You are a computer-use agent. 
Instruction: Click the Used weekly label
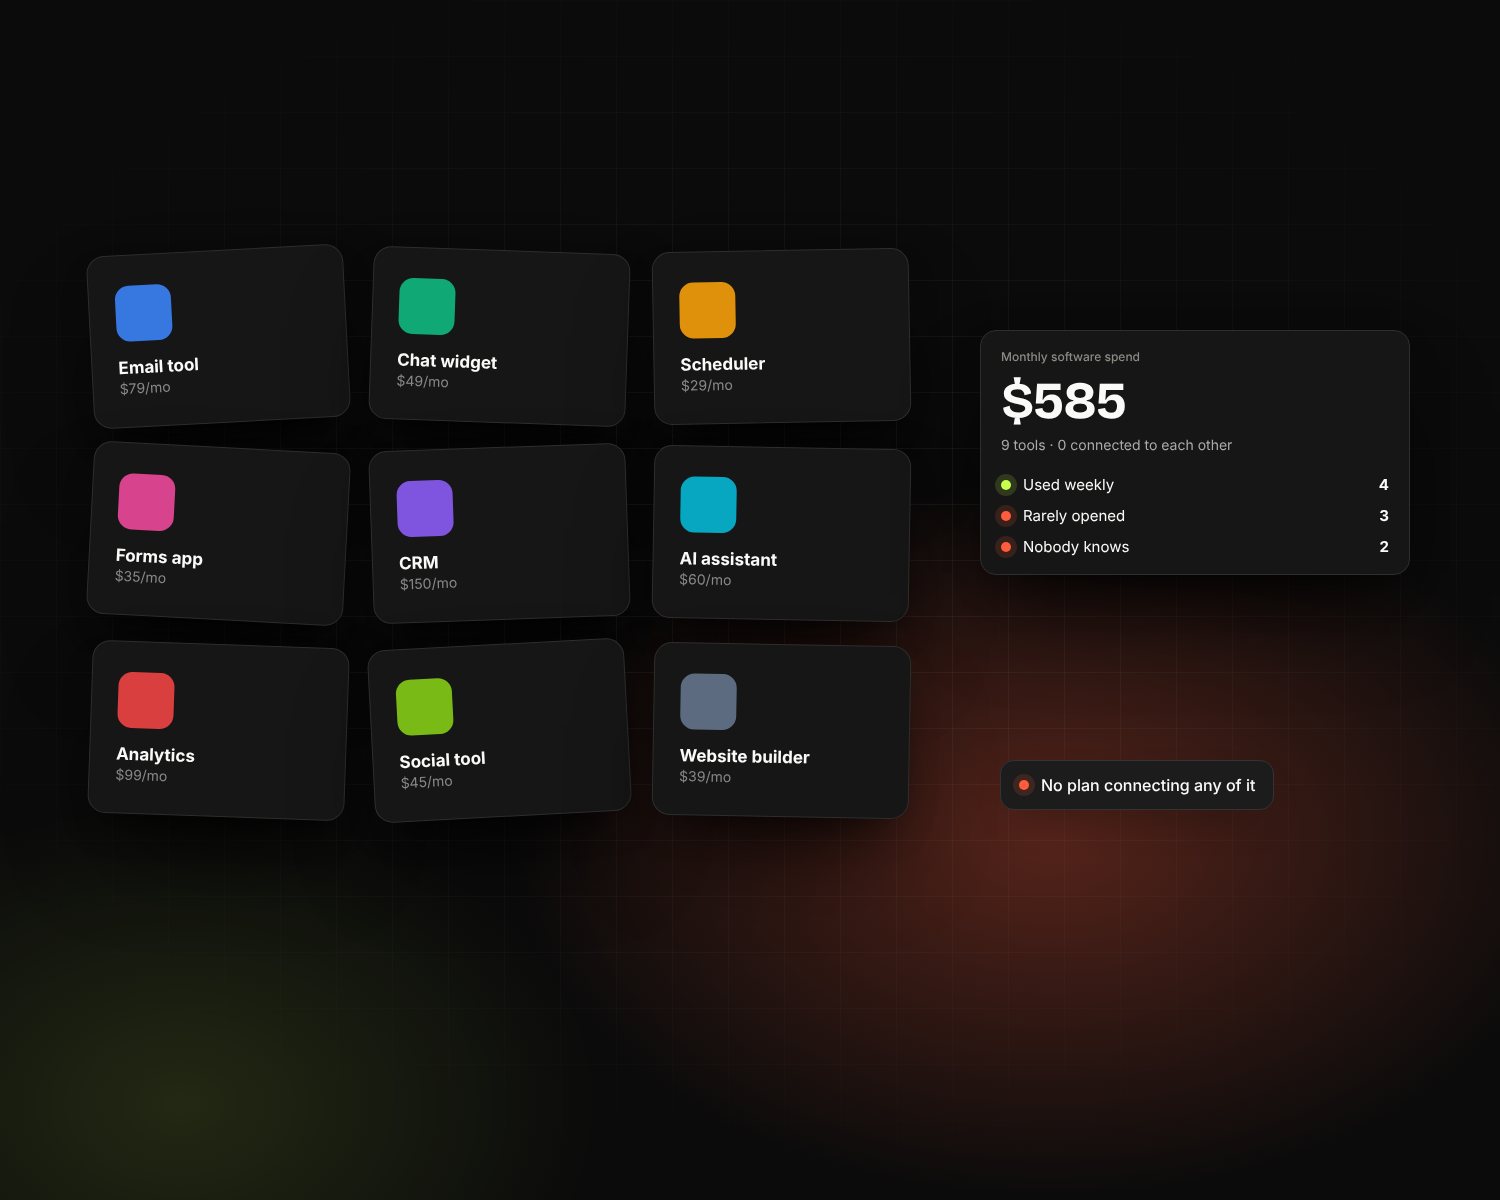[x=1068, y=485]
